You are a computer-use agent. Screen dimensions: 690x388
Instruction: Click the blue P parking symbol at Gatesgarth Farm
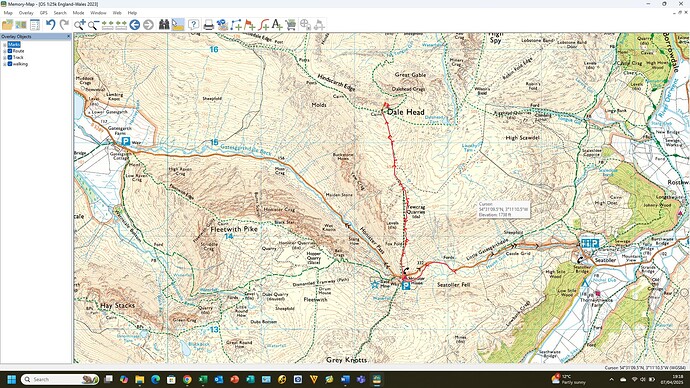pyautogui.click(x=125, y=141)
